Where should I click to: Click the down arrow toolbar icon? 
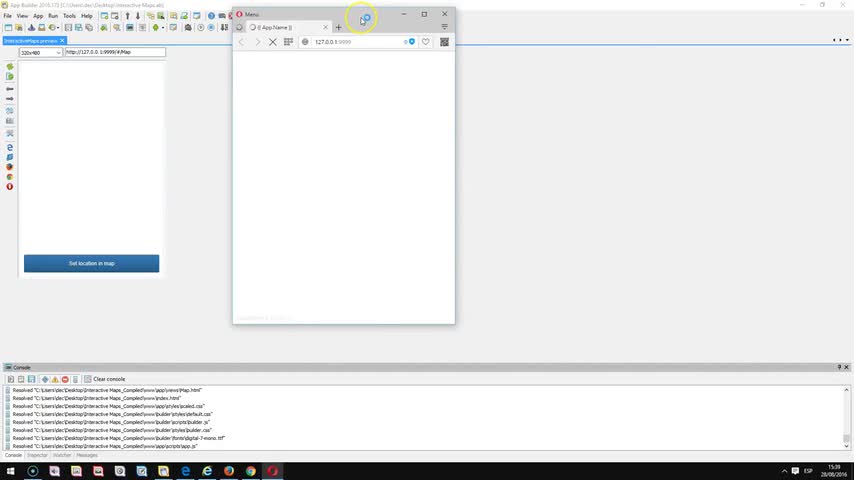[138, 16]
